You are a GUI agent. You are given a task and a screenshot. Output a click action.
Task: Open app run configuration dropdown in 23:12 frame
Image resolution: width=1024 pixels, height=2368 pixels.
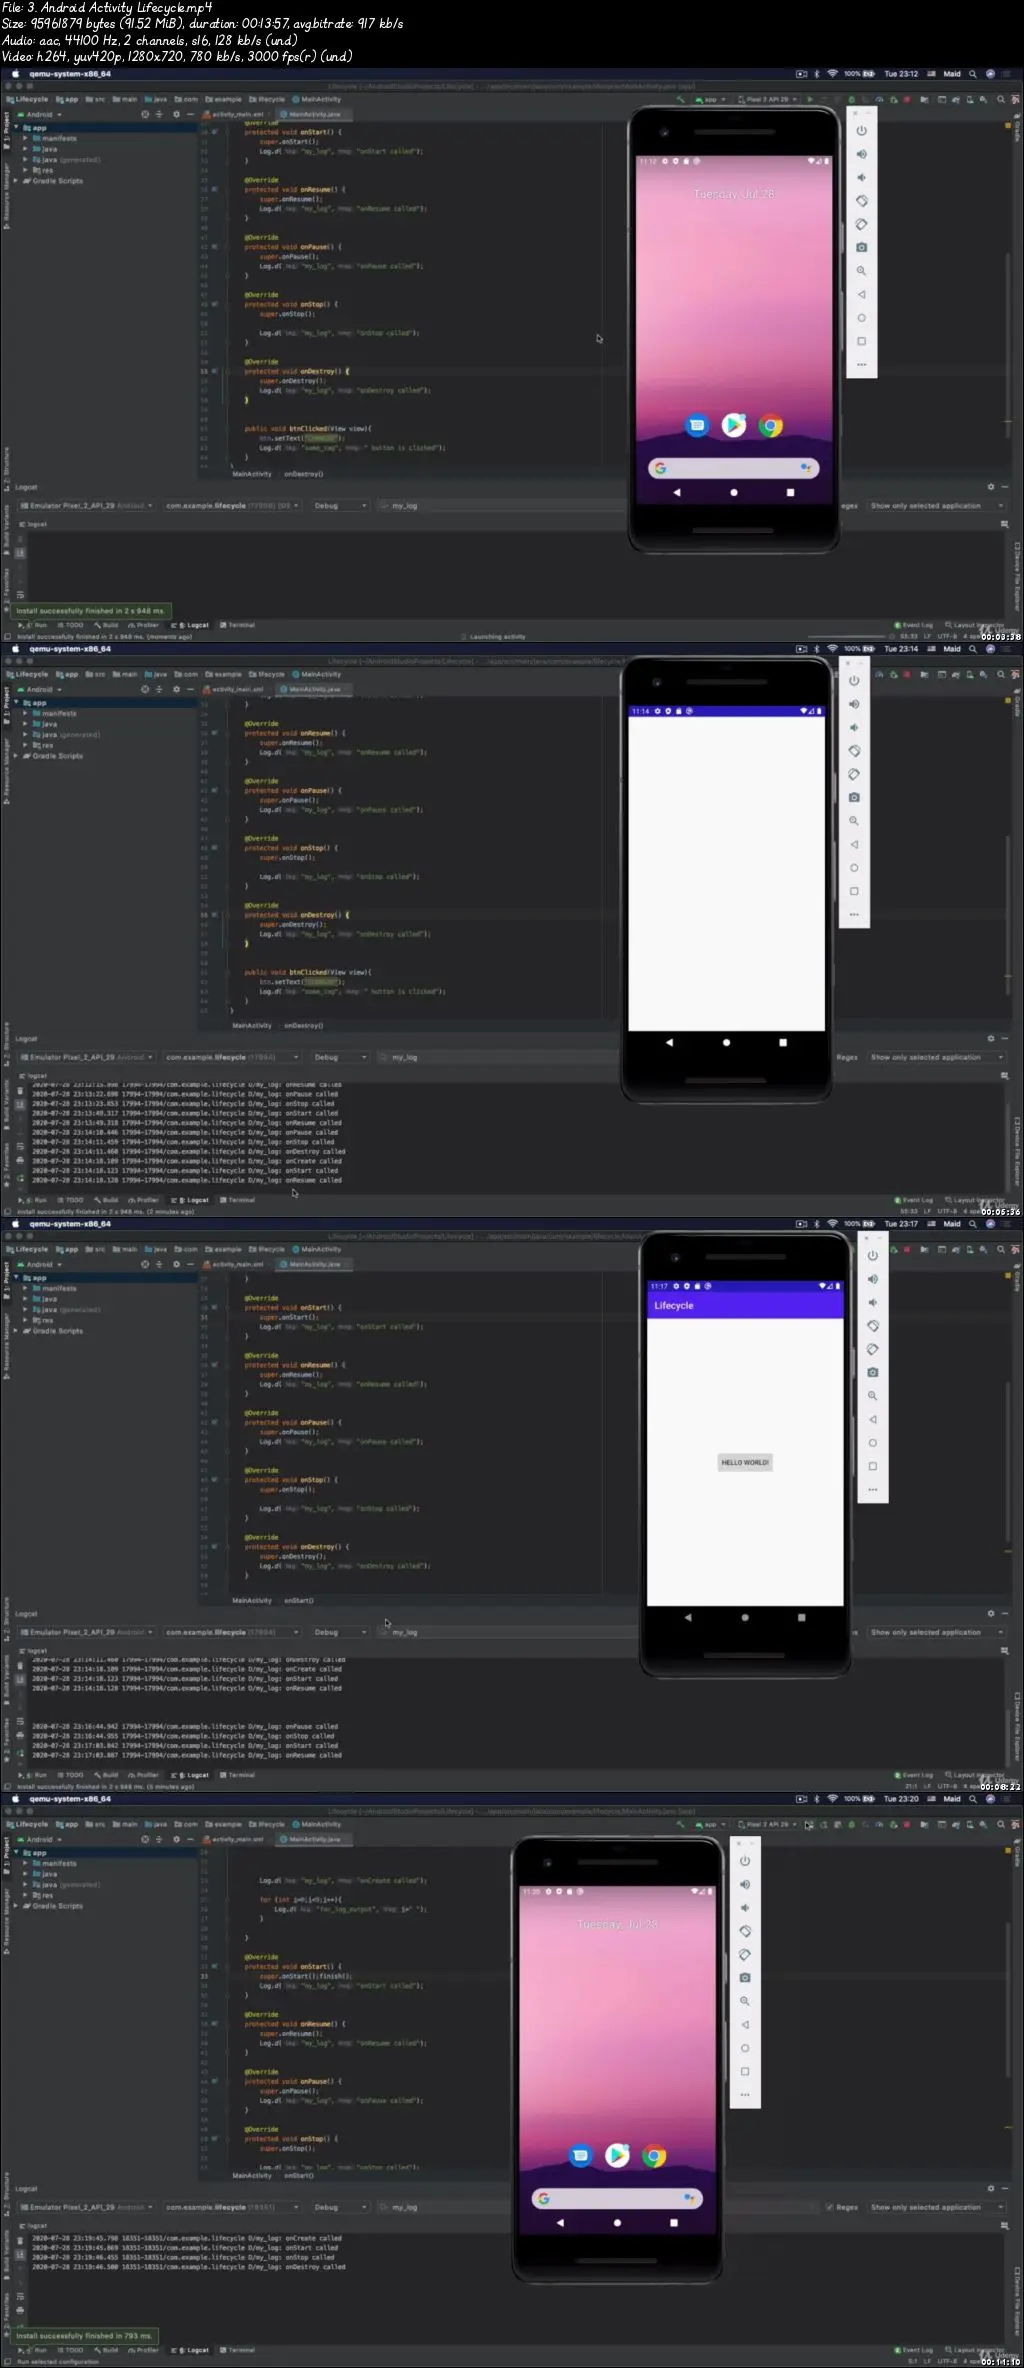pos(711,99)
